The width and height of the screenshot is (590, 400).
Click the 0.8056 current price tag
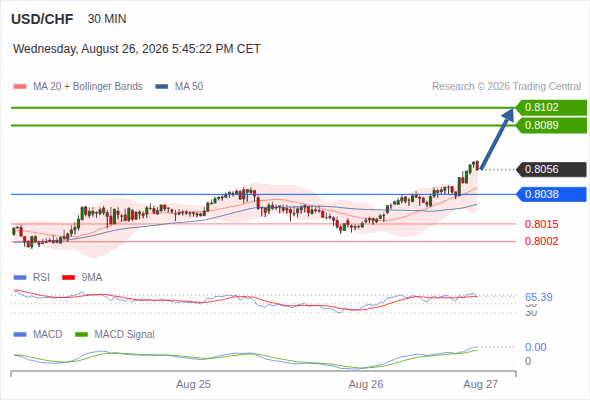[x=551, y=169]
